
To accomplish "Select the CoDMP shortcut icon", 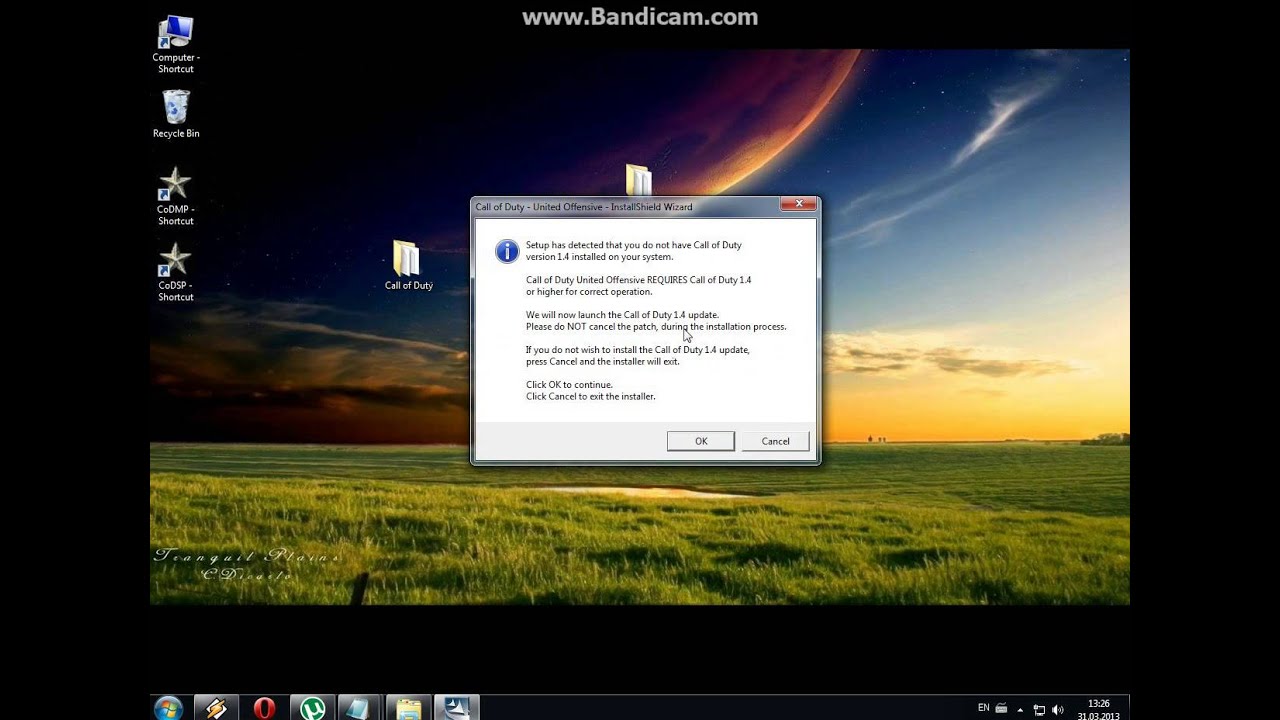I will point(175,196).
